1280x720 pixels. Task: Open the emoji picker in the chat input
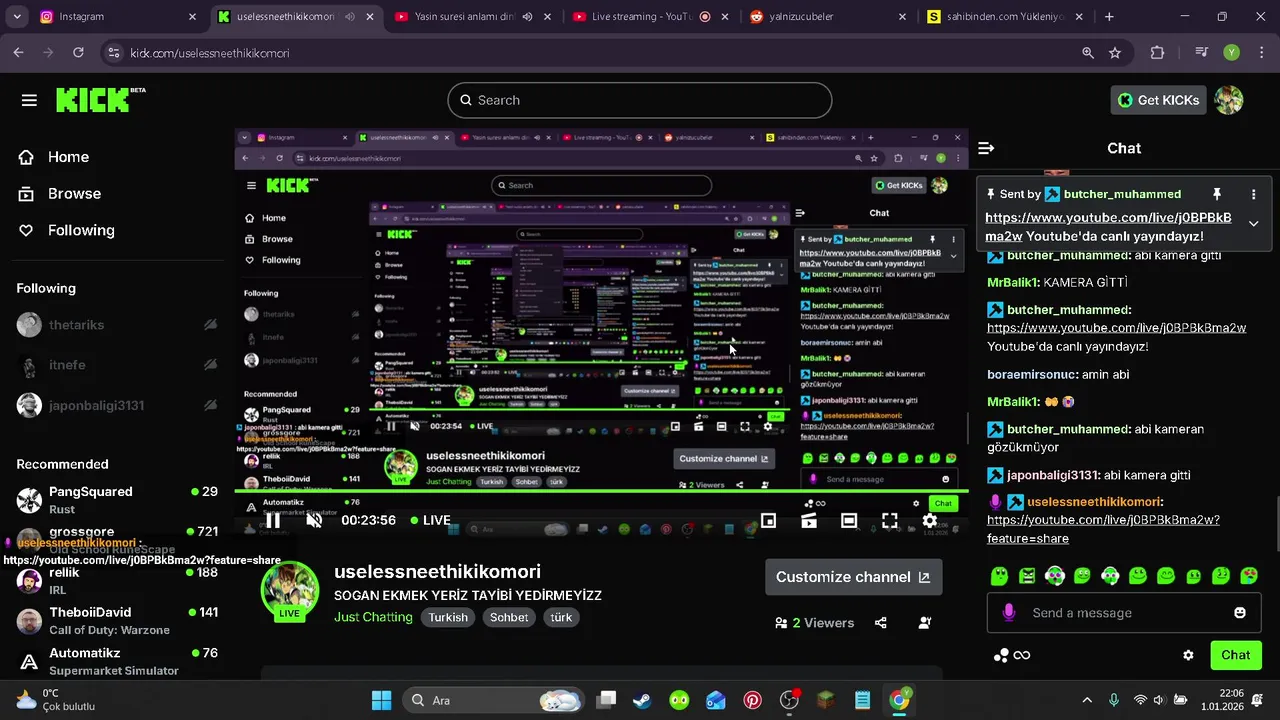pos(1240,613)
